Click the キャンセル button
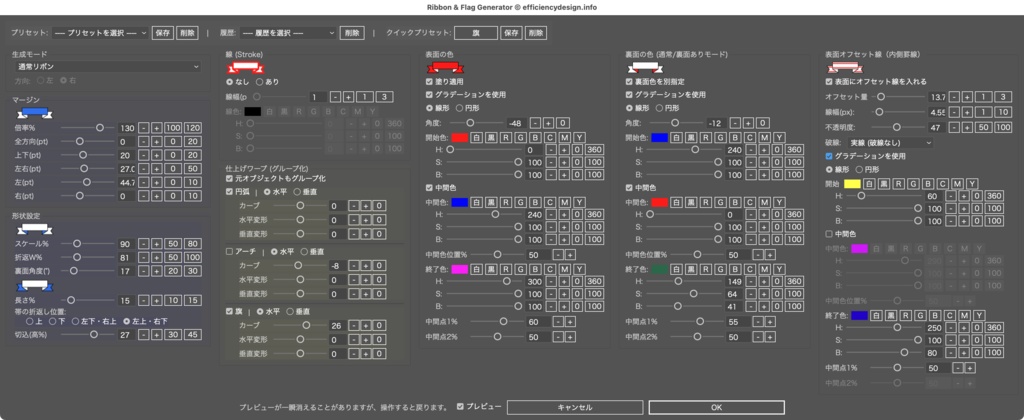The height and width of the screenshot is (420, 1024). (575, 408)
